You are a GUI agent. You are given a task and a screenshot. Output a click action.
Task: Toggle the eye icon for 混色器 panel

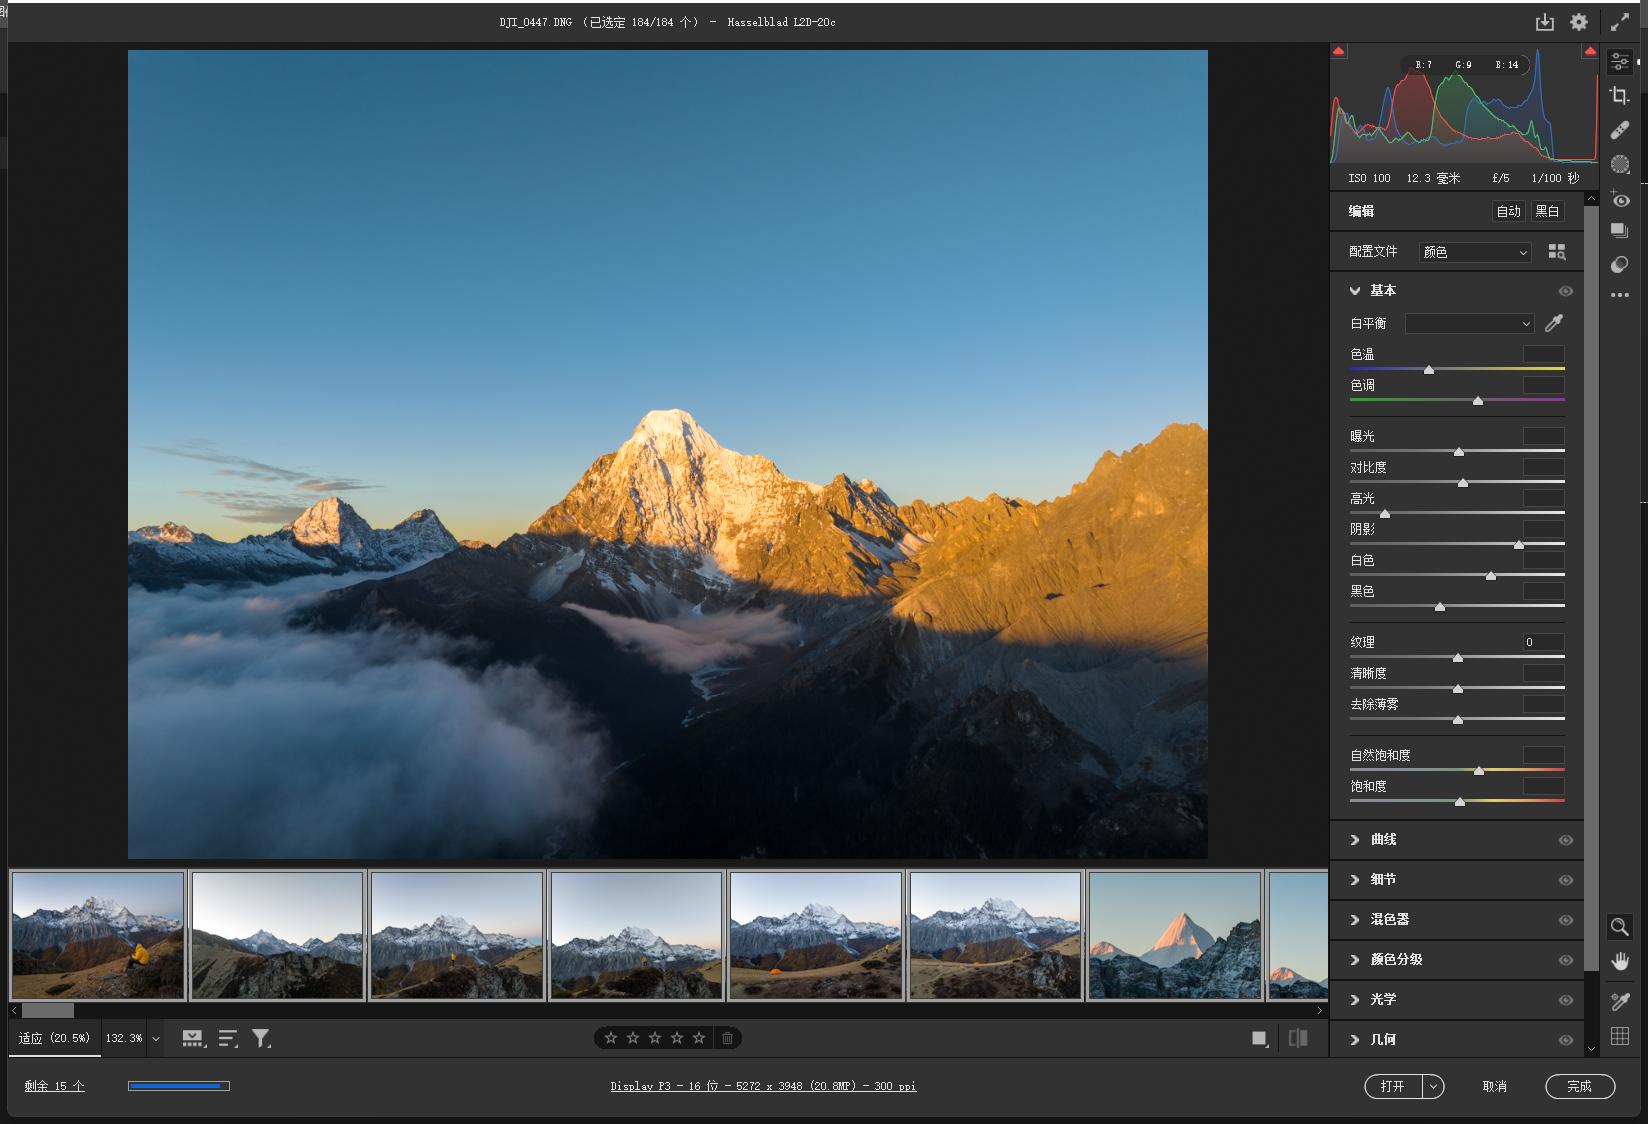1565,920
